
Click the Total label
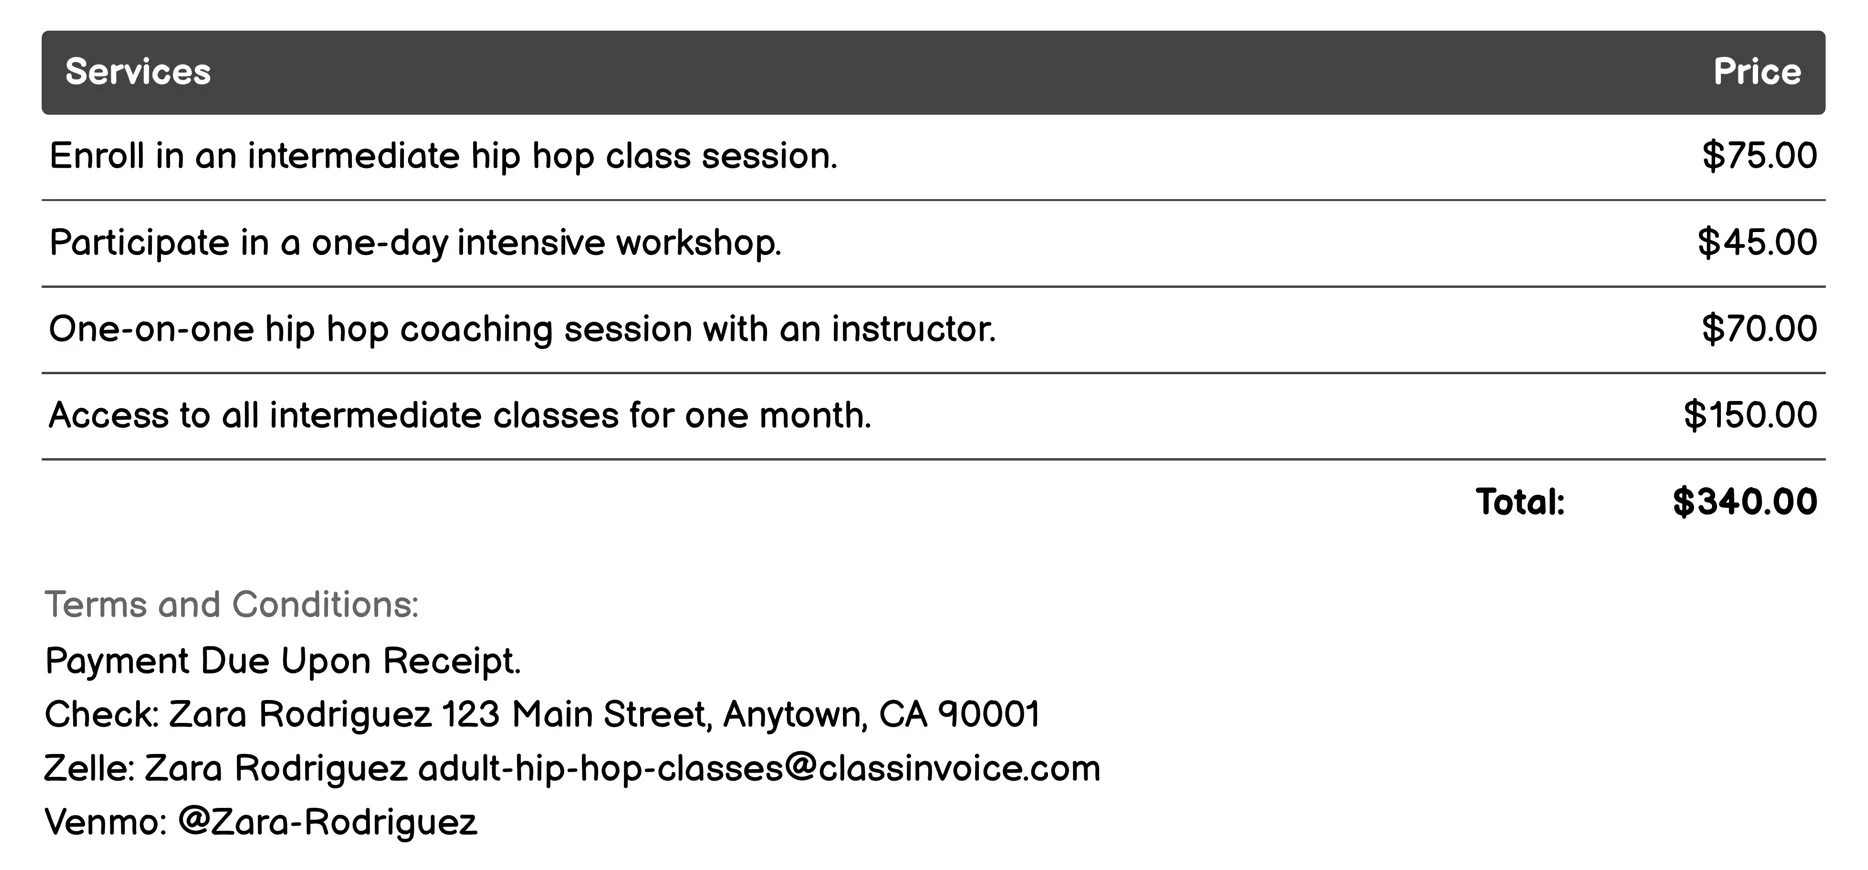pos(1520,502)
